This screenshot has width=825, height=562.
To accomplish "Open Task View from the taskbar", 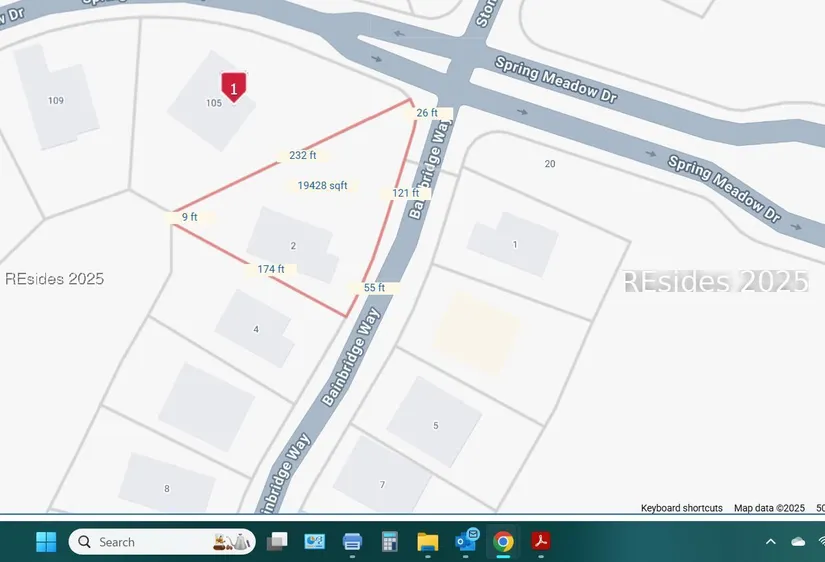I will [x=277, y=542].
